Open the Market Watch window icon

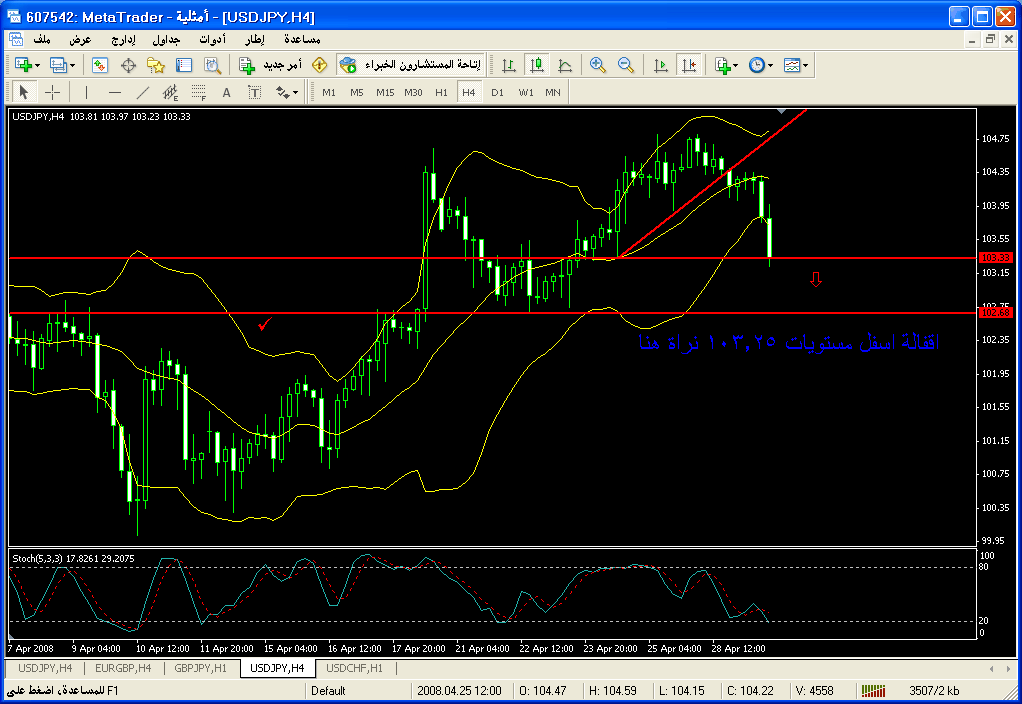100,65
